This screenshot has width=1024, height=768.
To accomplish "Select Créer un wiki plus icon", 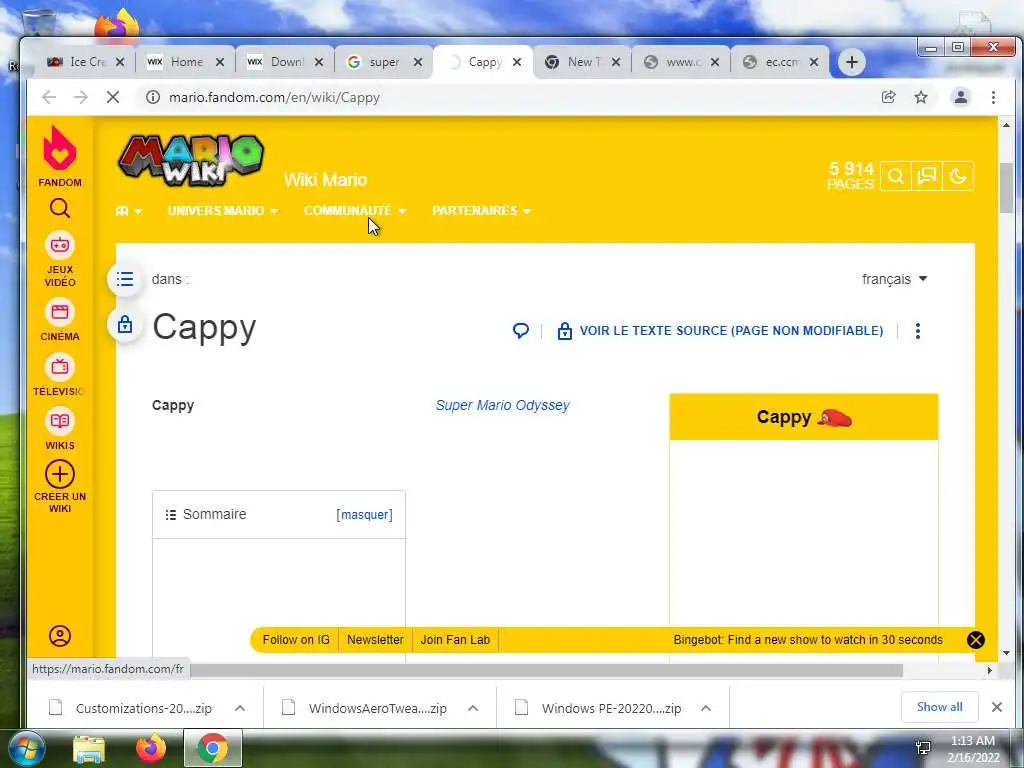I will 59,474.
